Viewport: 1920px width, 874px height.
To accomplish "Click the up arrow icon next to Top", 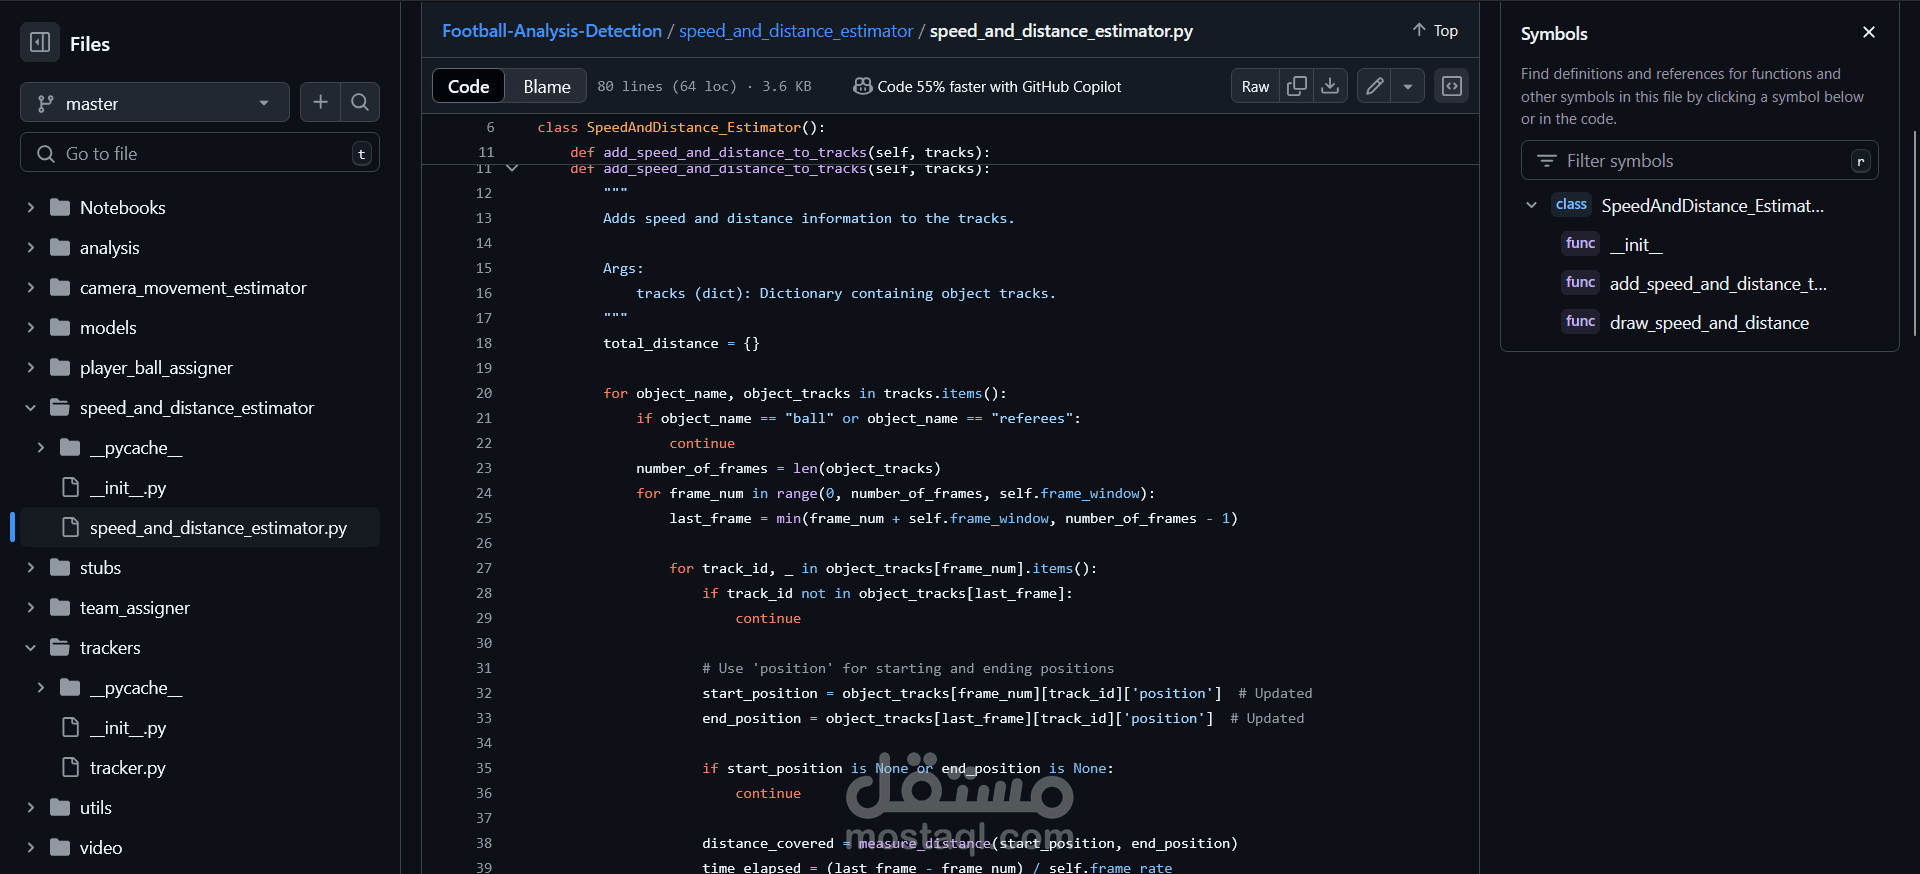I will point(1418,30).
